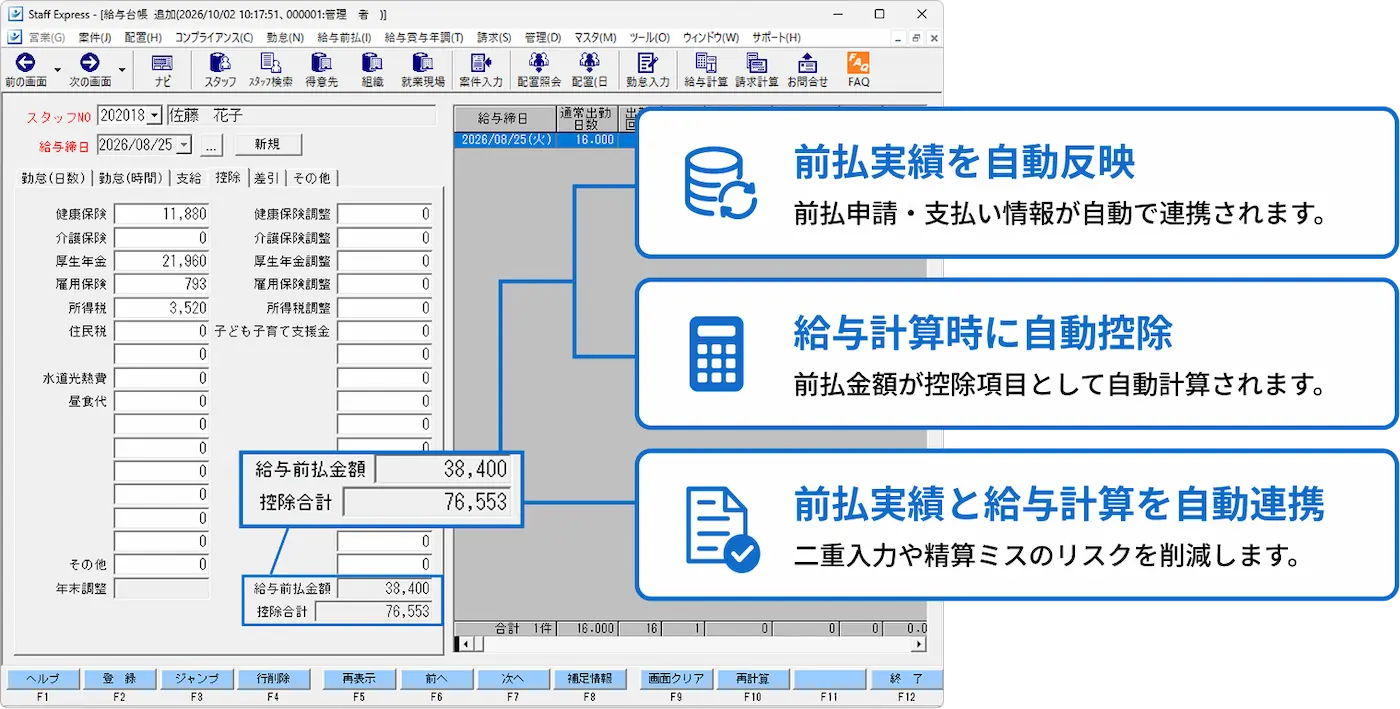This screenshot has width=1400, height=709.
Task: Switch to the 支給 tab
Action: pos(189,178)
